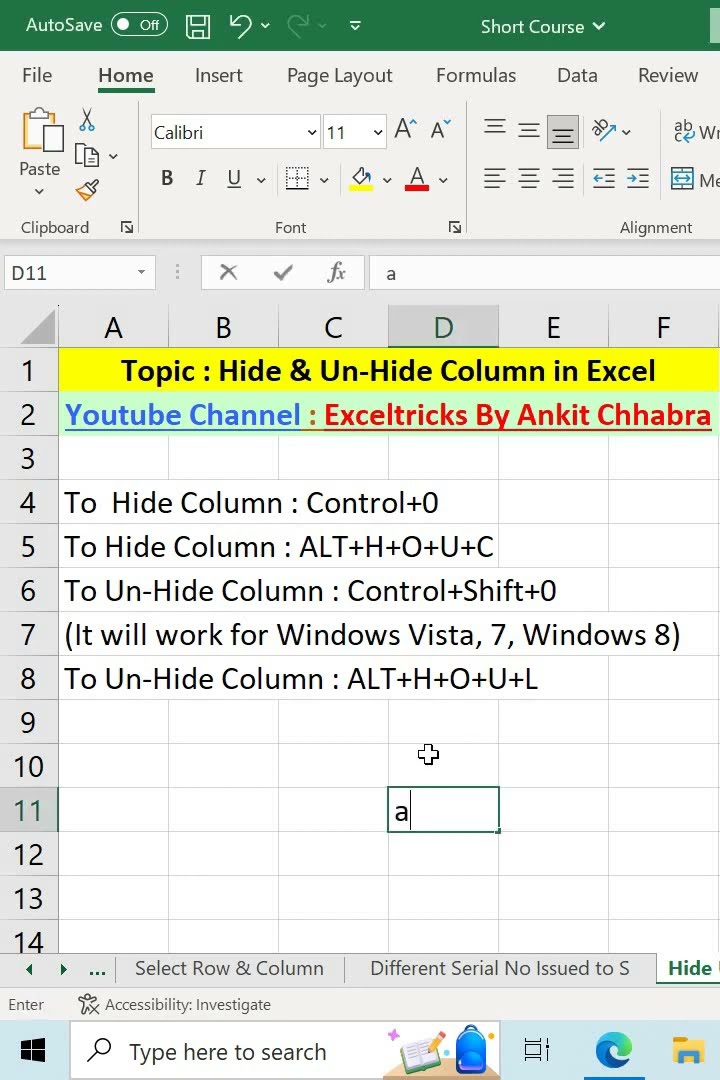Open the Undo history dropdown
Viewport: 720px width, 1080px height.
tap(265, 26)
